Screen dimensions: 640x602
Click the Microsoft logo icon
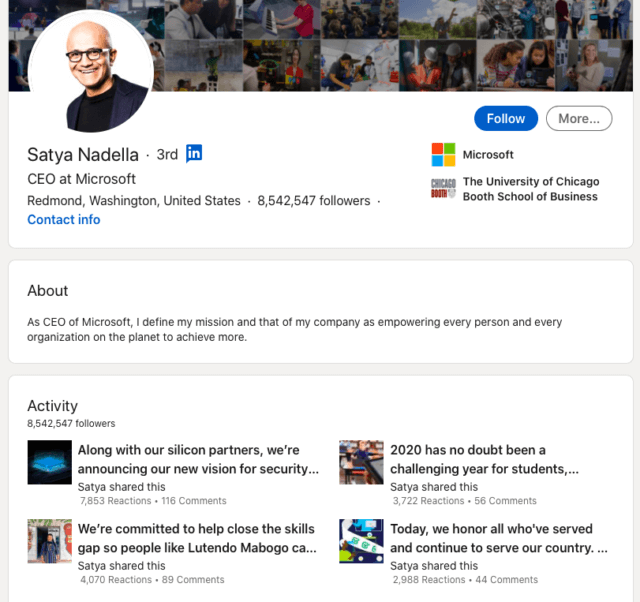tap(443, 155)
